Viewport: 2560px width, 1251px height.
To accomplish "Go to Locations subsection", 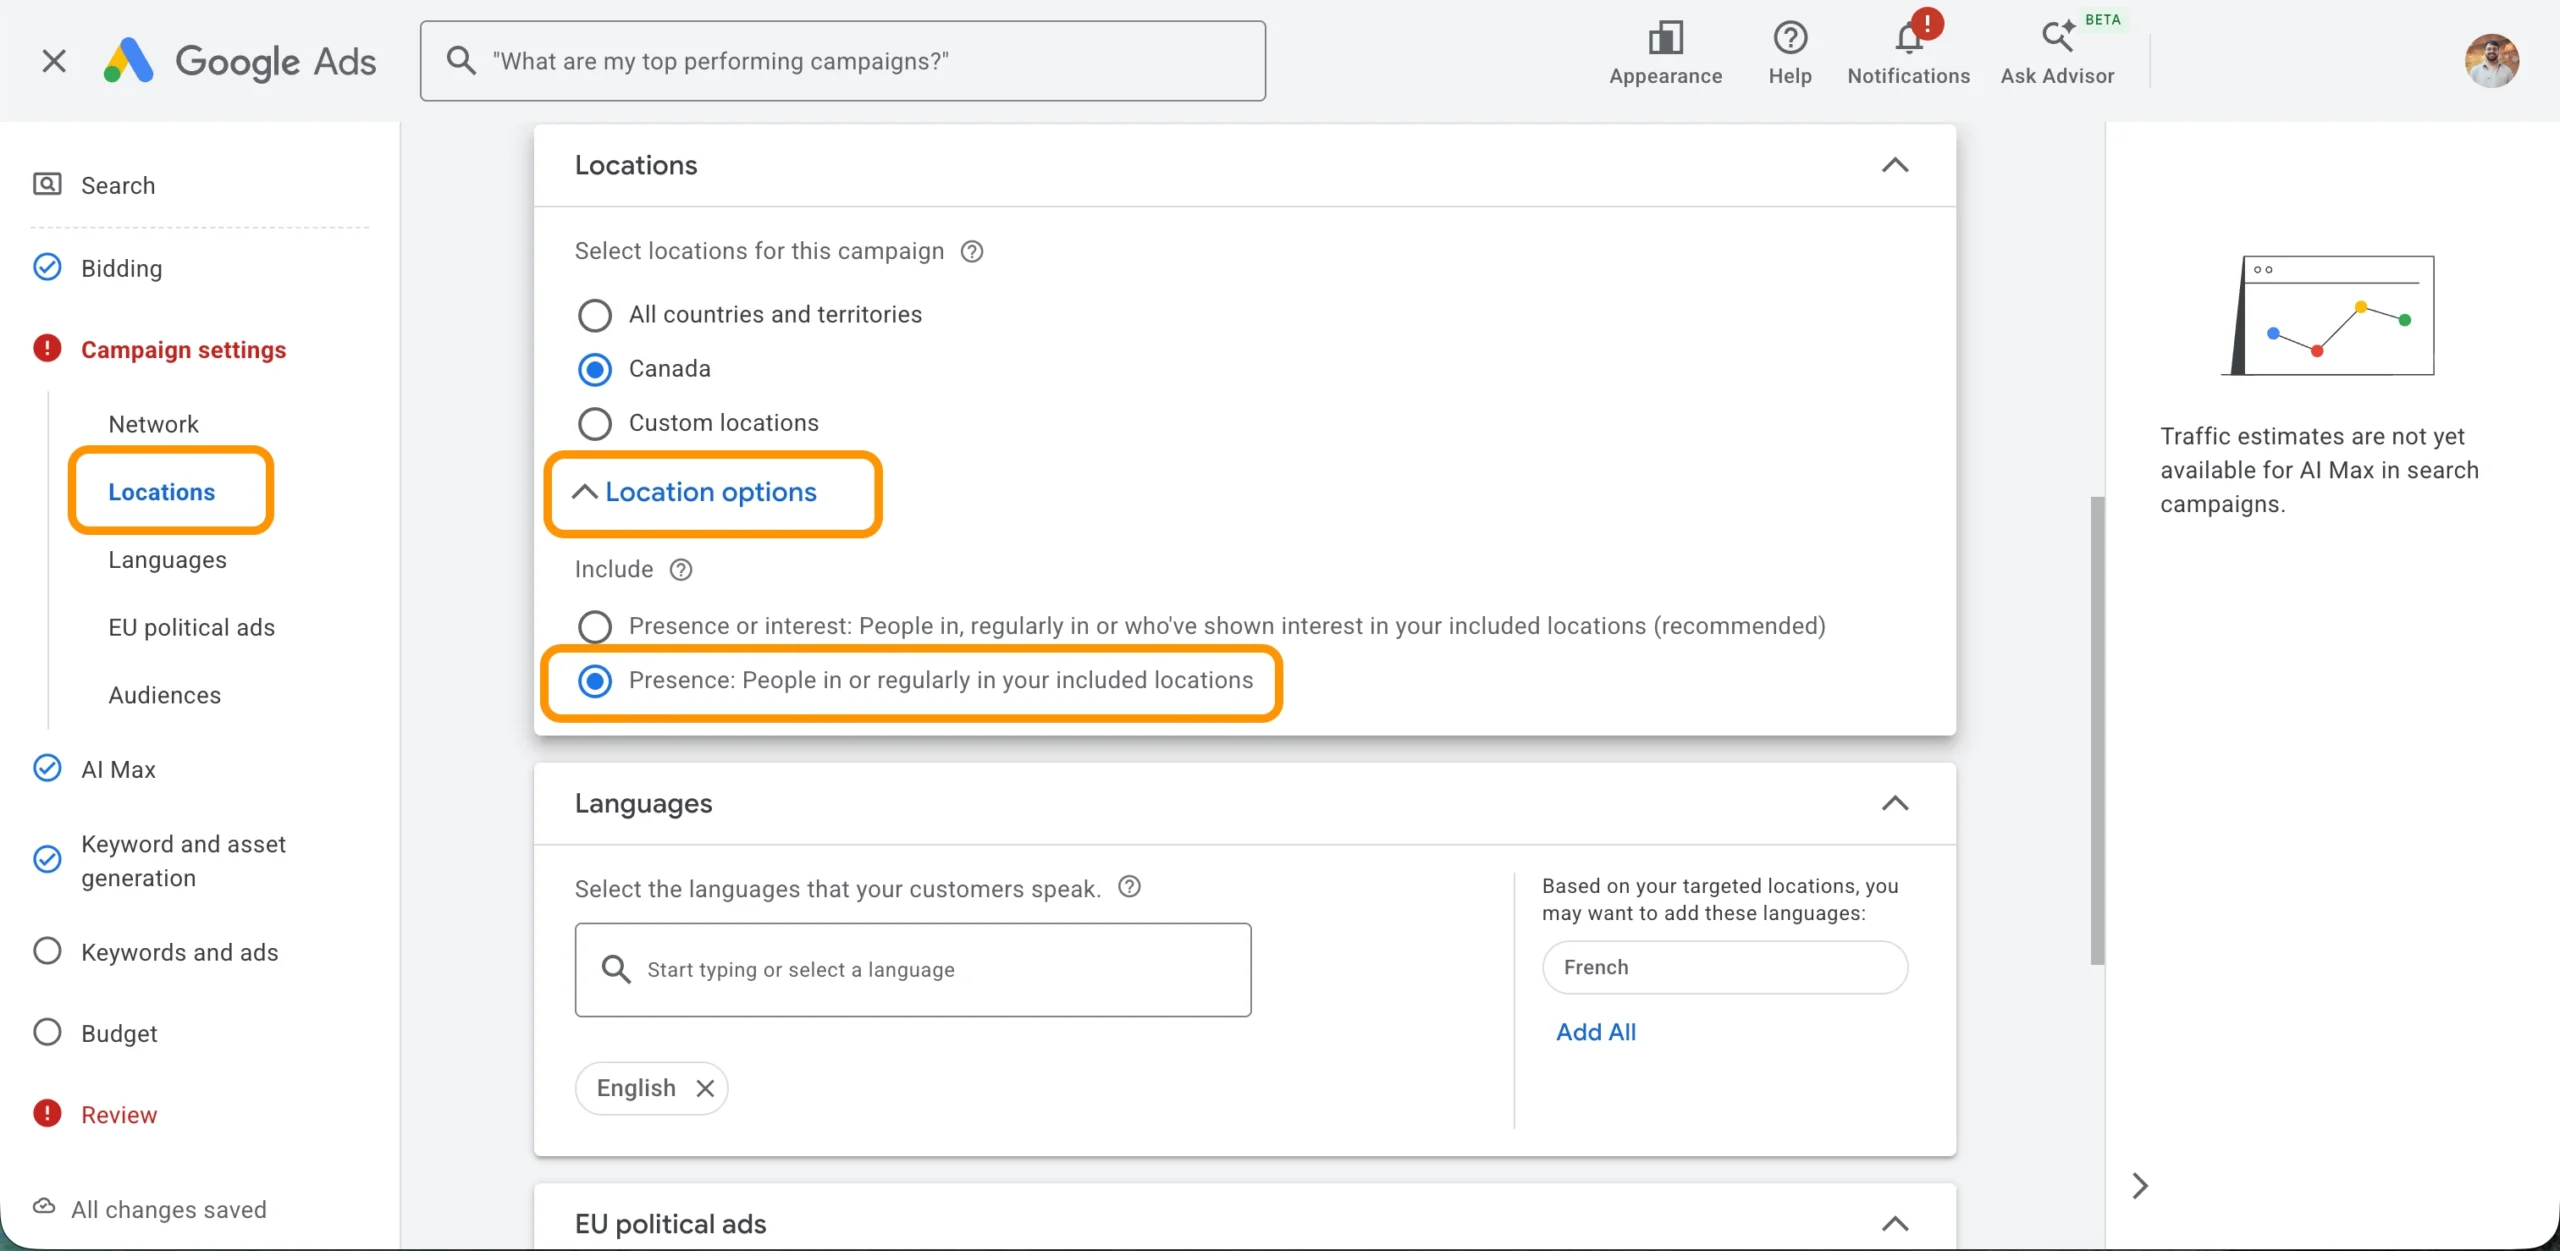I will (161, 492).
